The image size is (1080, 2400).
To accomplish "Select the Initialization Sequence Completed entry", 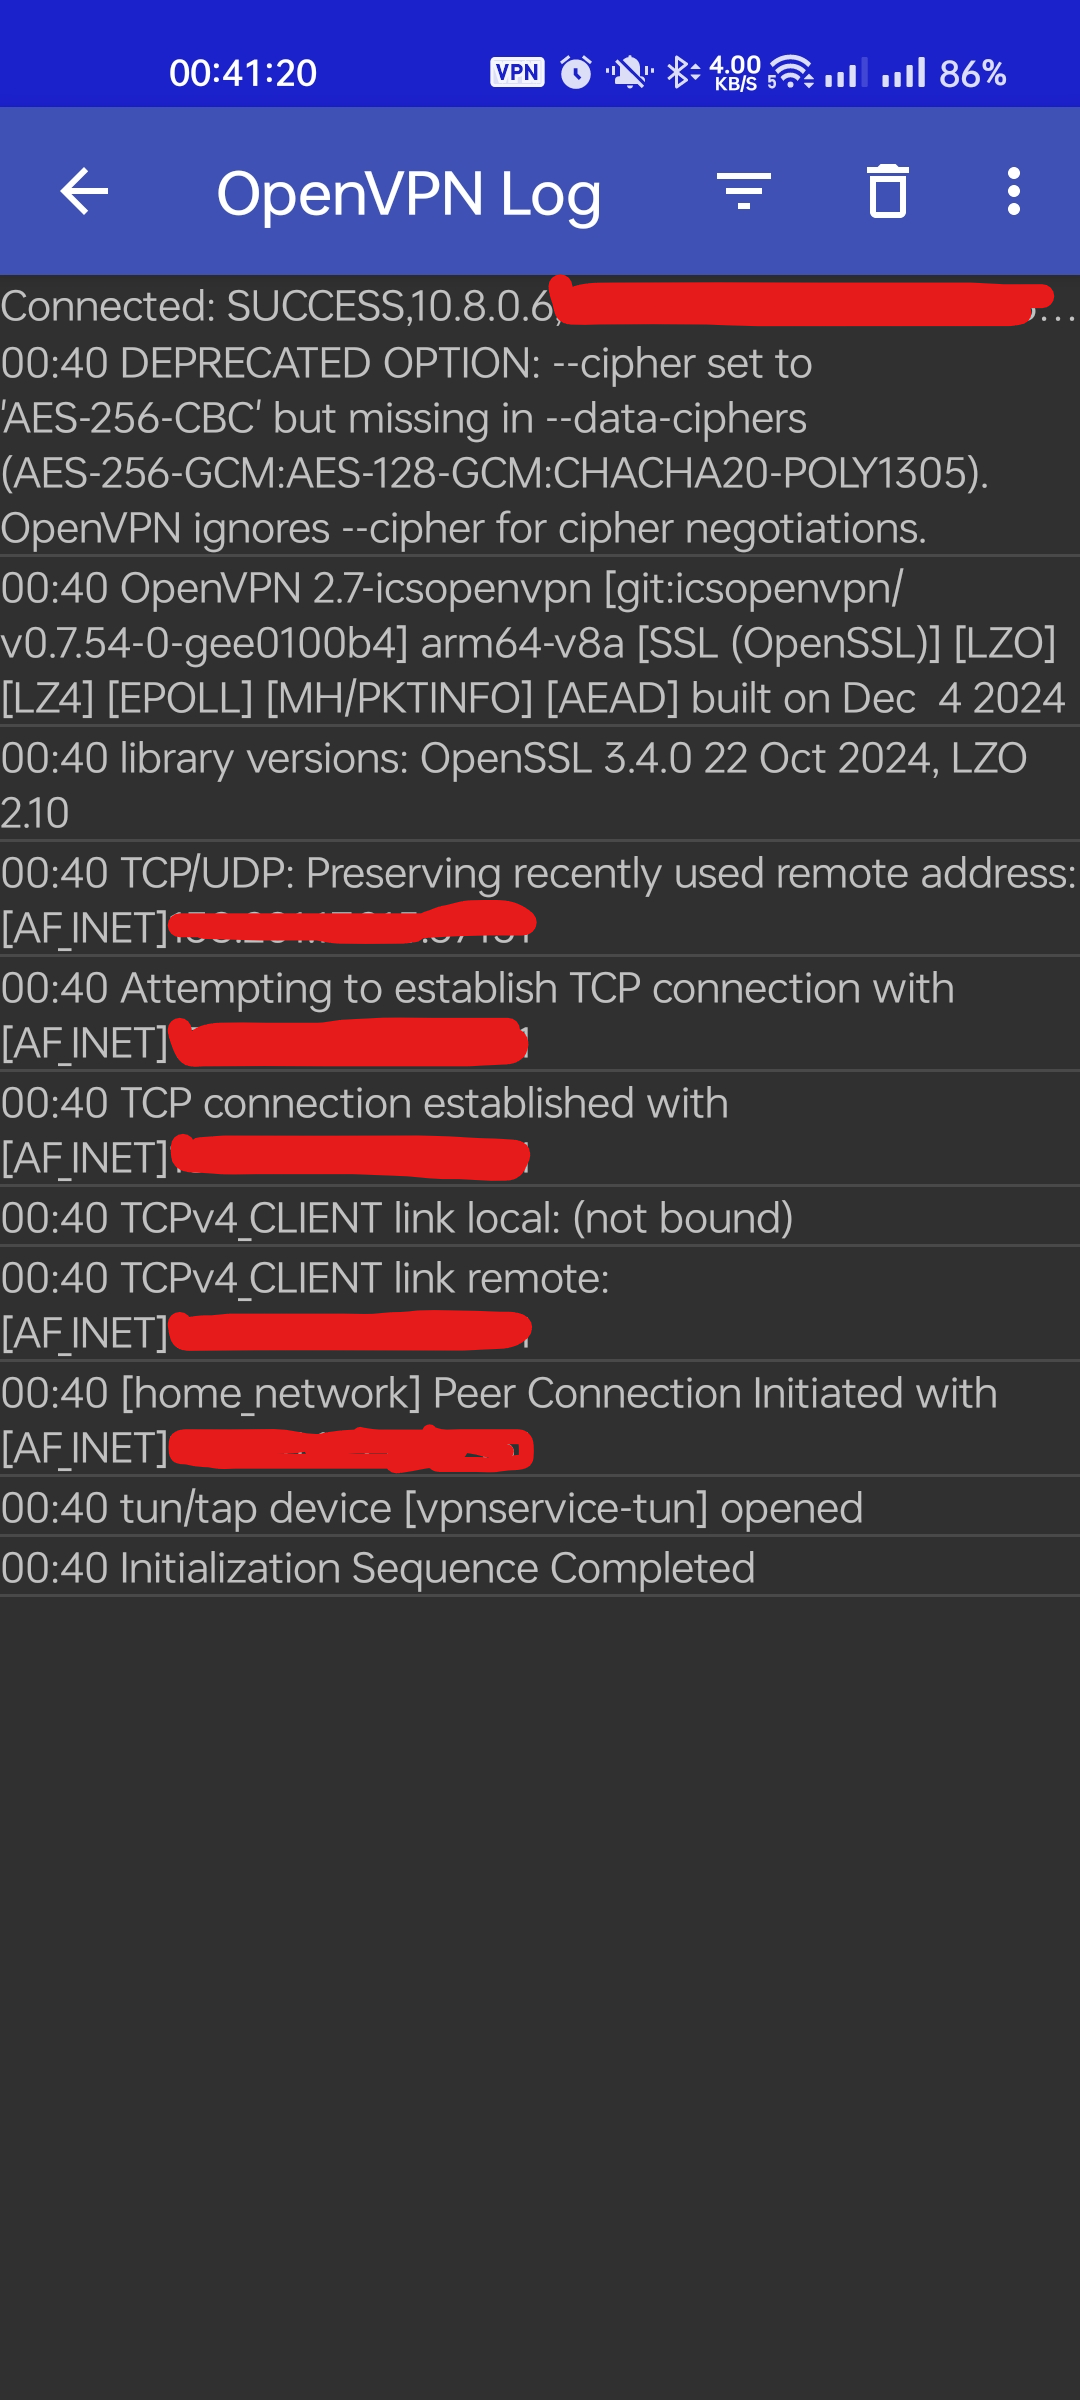I will click(378, 1568).
